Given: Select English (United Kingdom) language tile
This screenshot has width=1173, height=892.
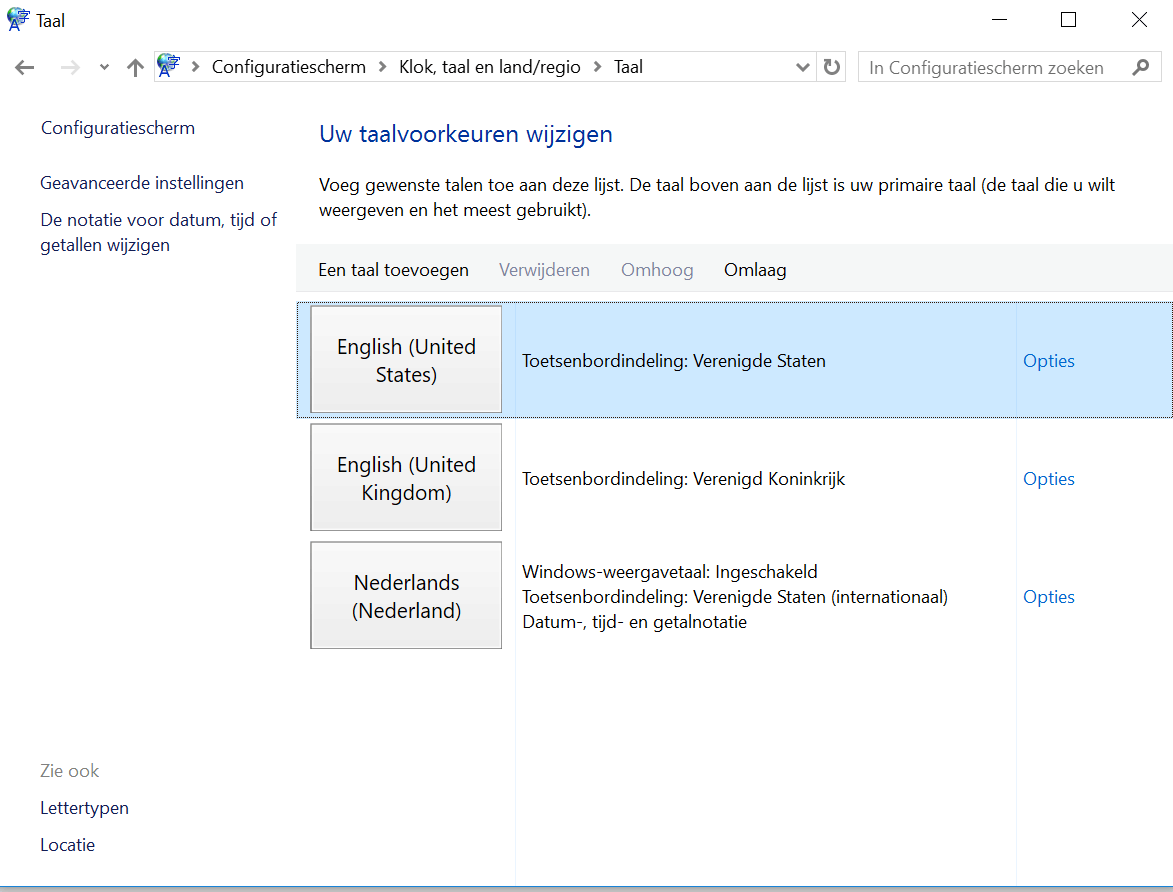Looking at the screenshot, I should tap(406, 477).
